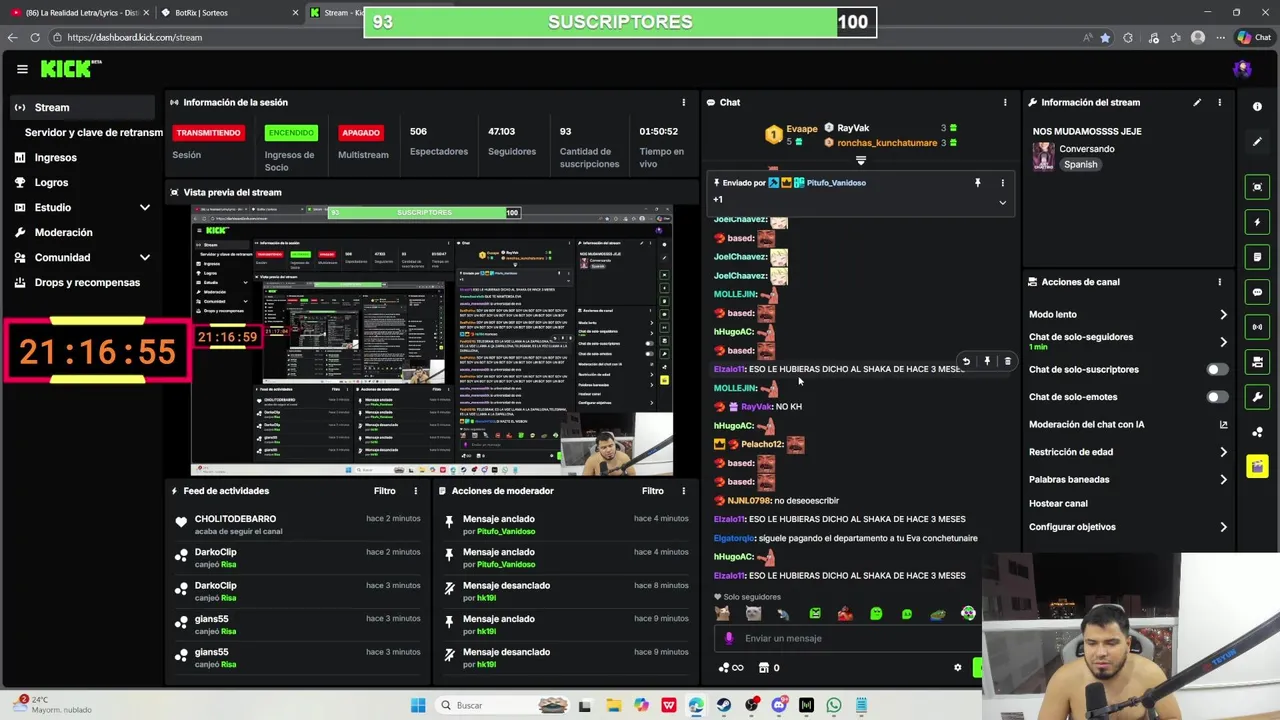Open Steam from the taskbar

724,705
